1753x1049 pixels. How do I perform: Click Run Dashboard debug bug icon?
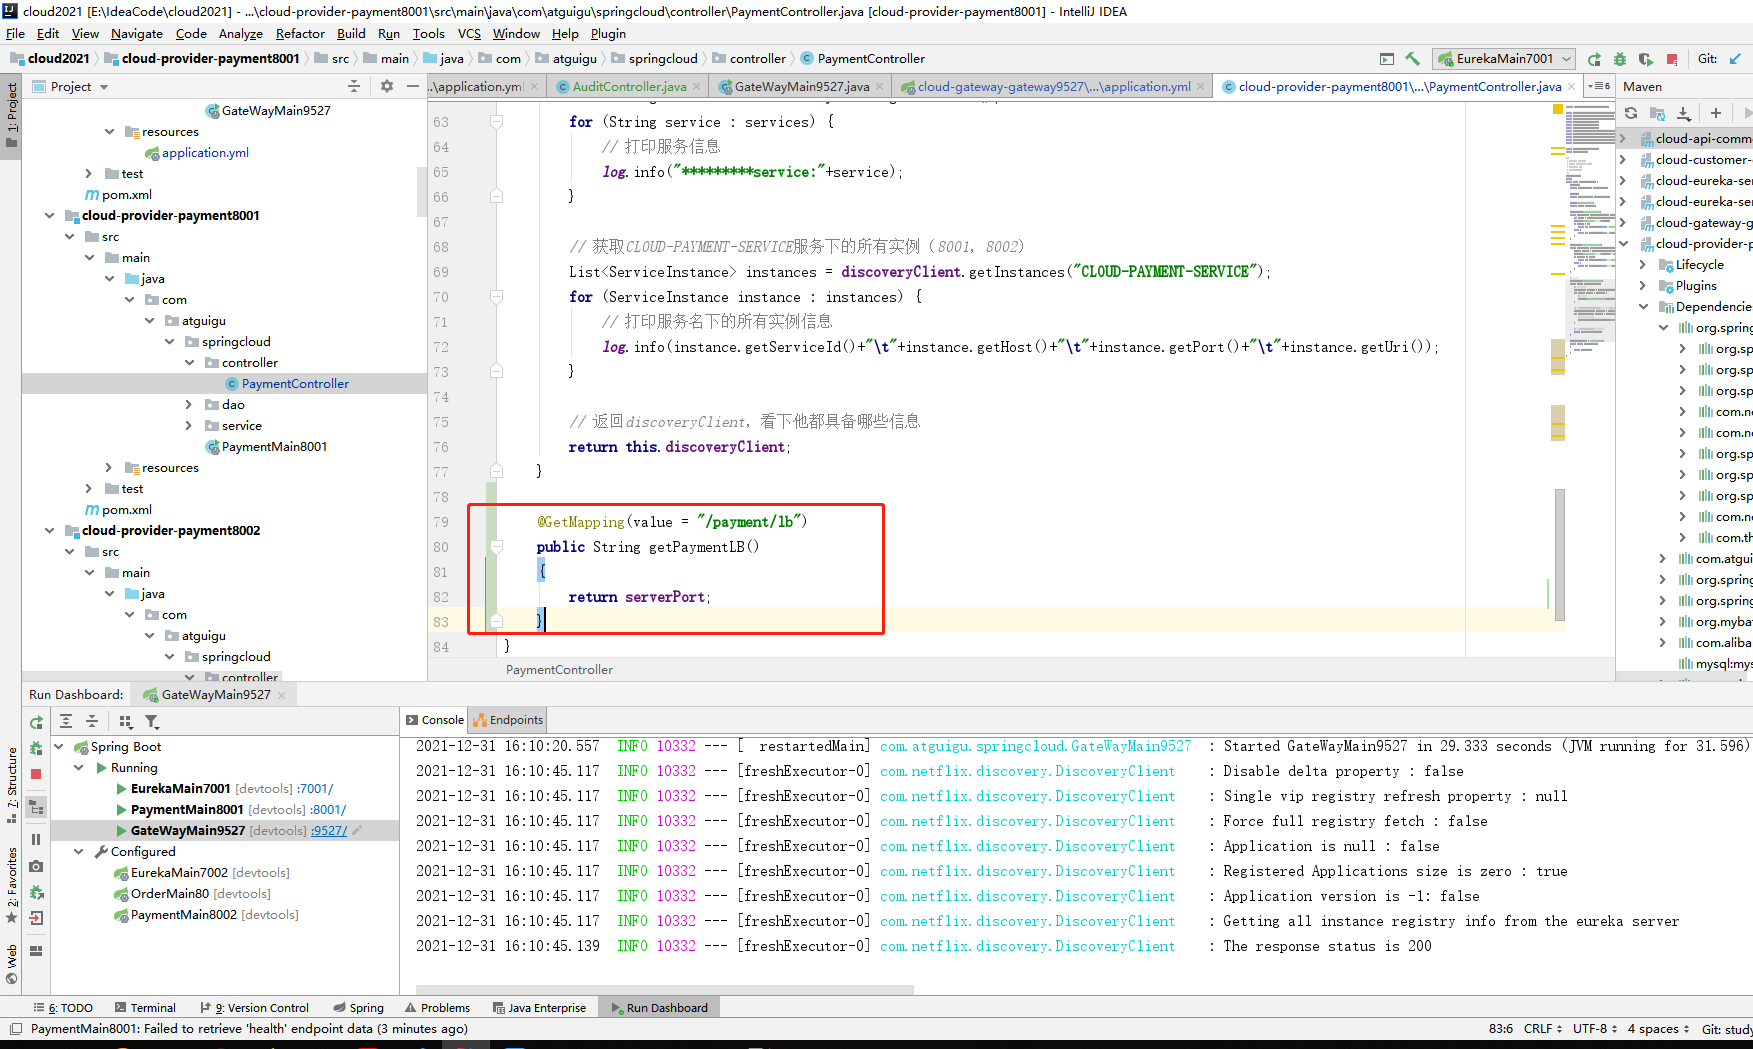36,748
